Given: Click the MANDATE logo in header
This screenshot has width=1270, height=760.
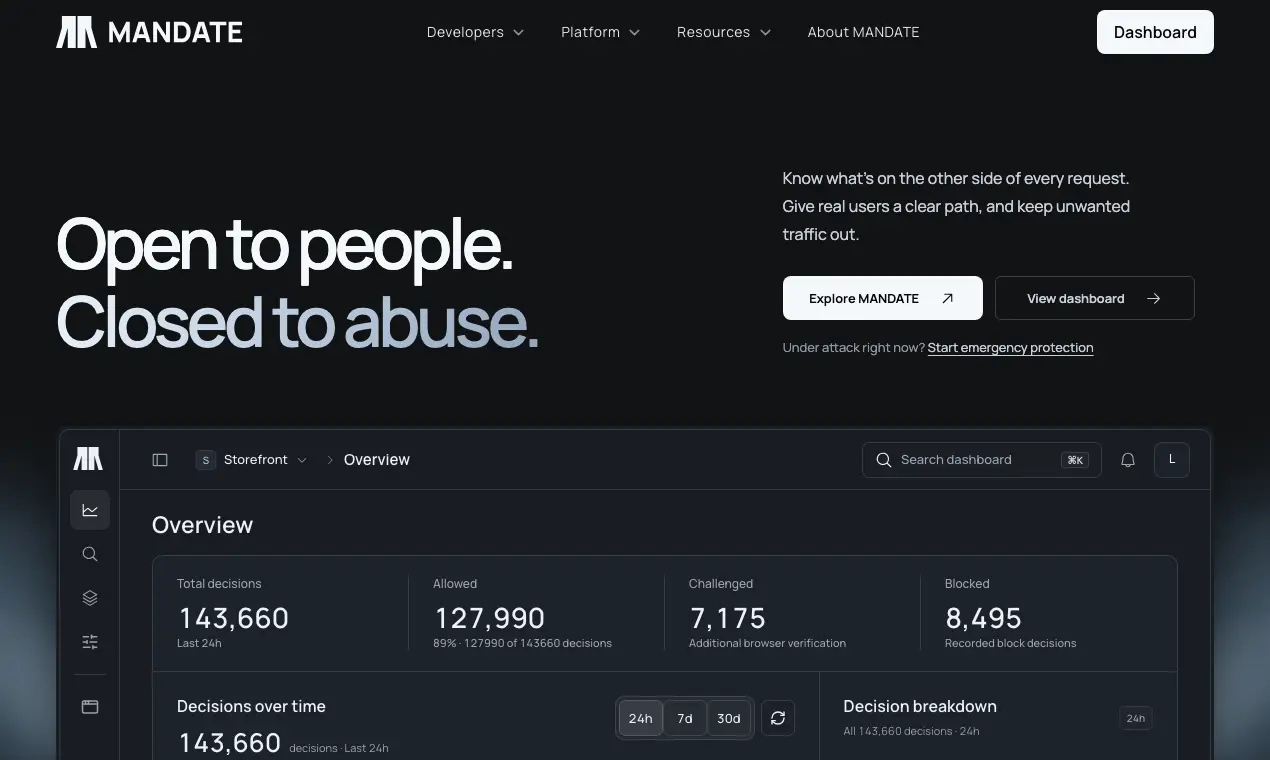Looking at the screenshot, I should [149, 32].
